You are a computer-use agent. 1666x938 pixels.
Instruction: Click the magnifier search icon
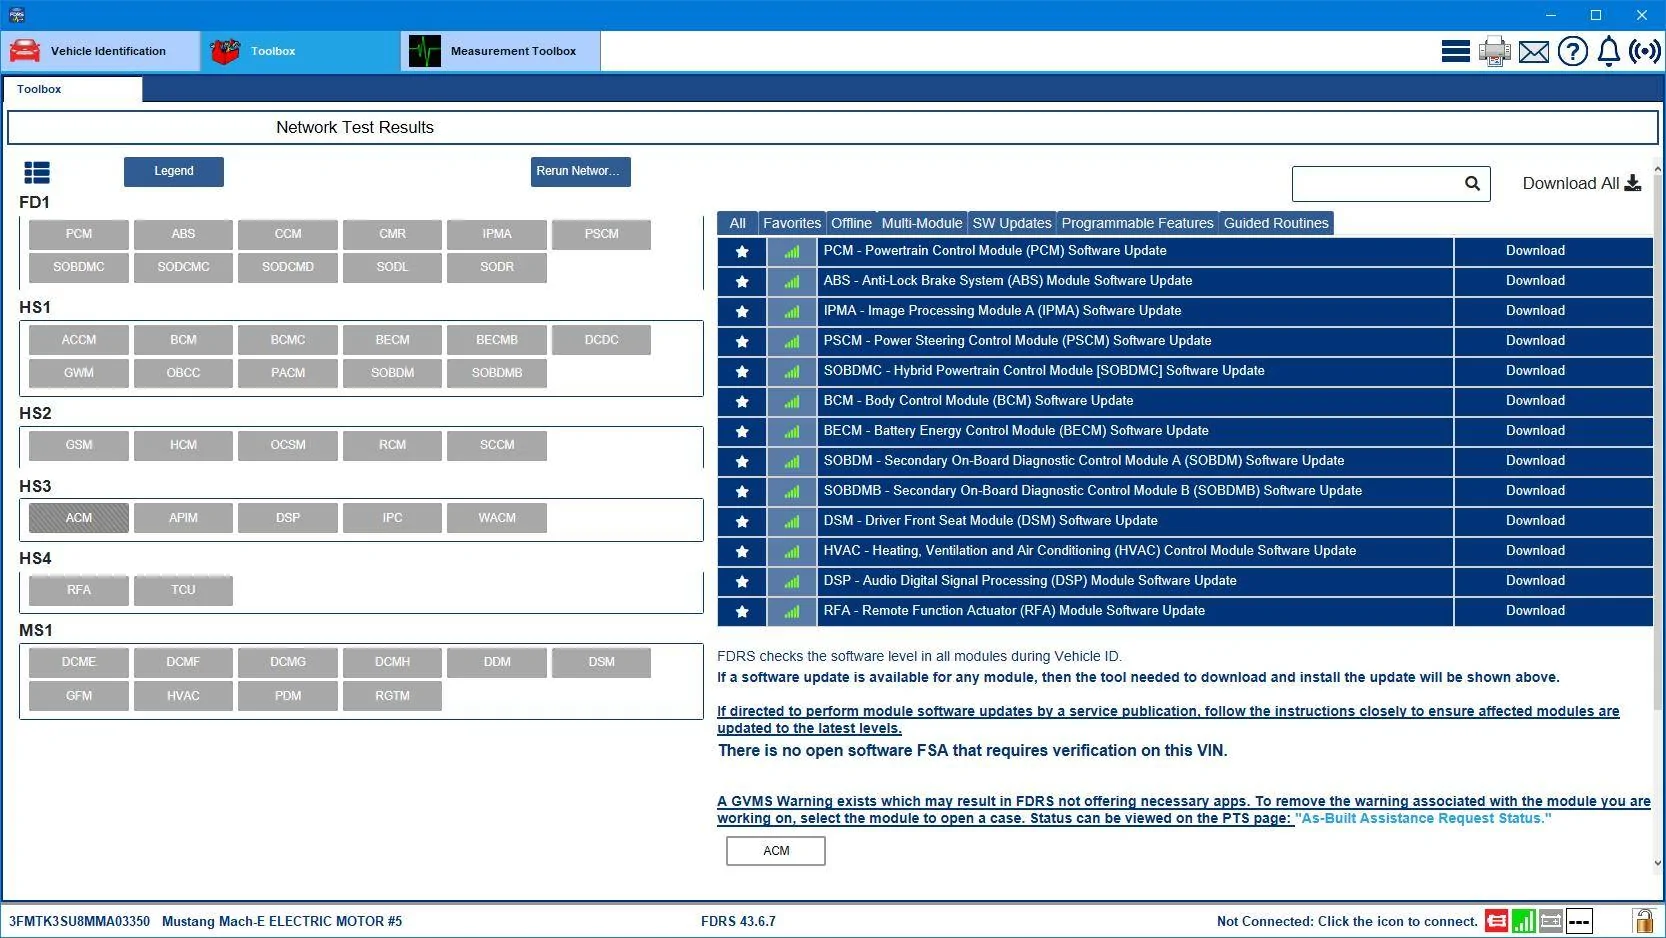click(x=1472, y=183)
